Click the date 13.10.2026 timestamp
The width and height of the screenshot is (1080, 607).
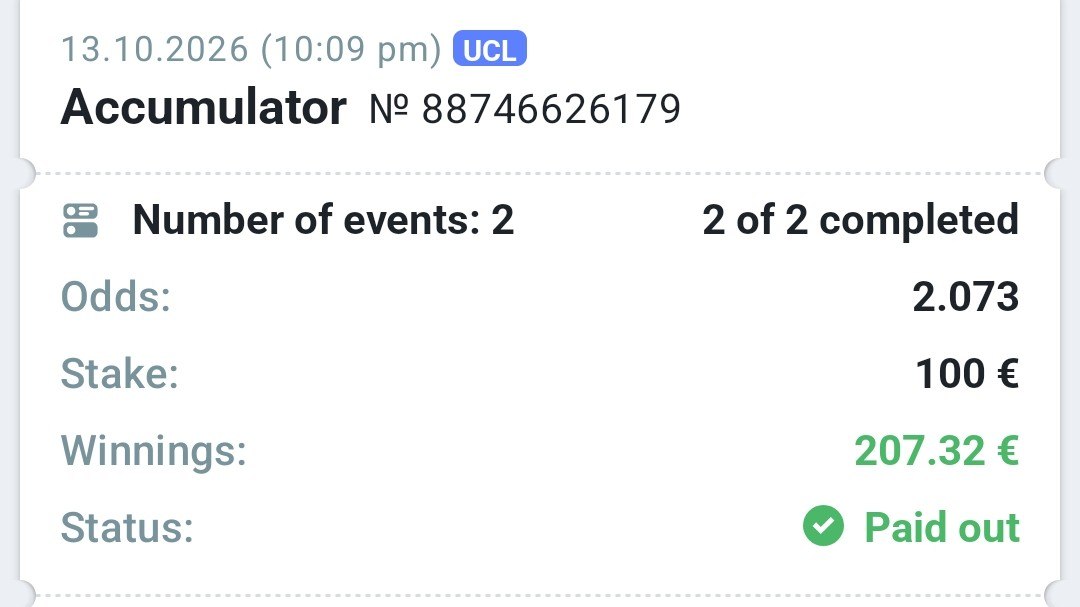[251, 49]
